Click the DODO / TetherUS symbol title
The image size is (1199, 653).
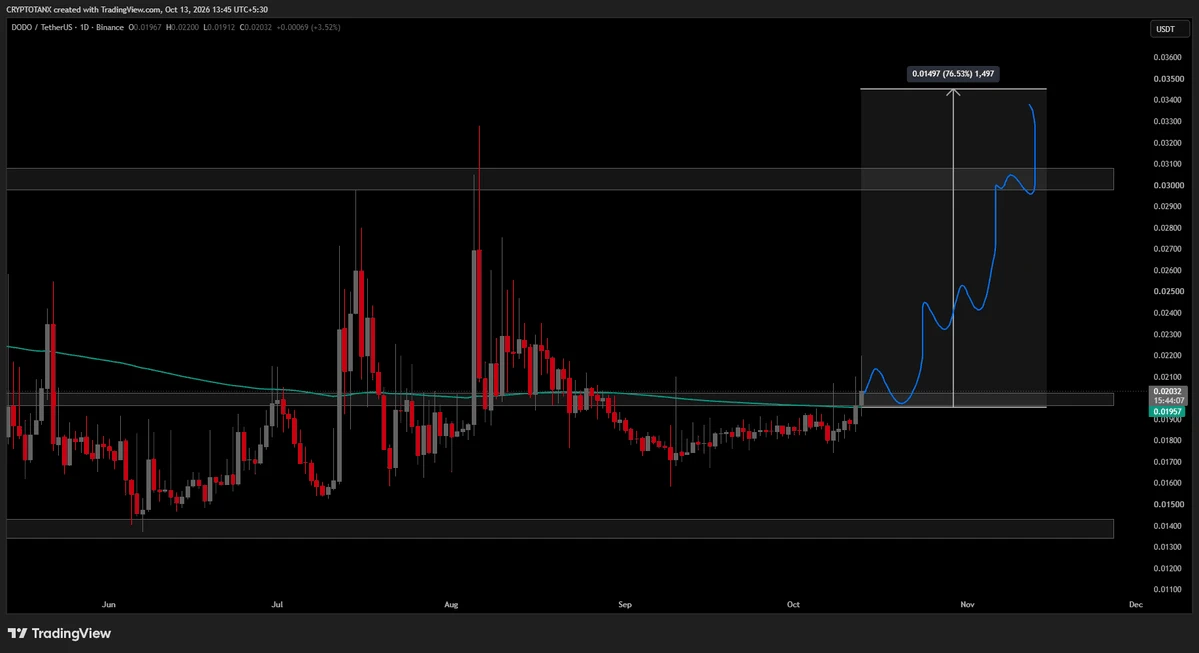pyautogui.click(x=67, y=28)
